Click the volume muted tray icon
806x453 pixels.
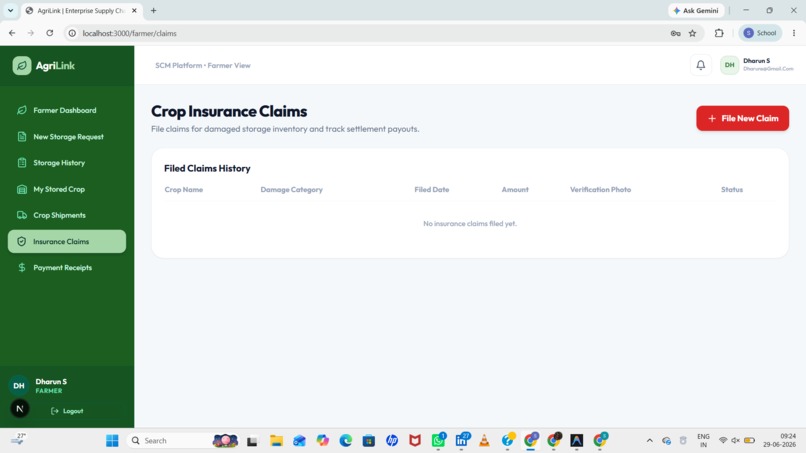(736, 441)
